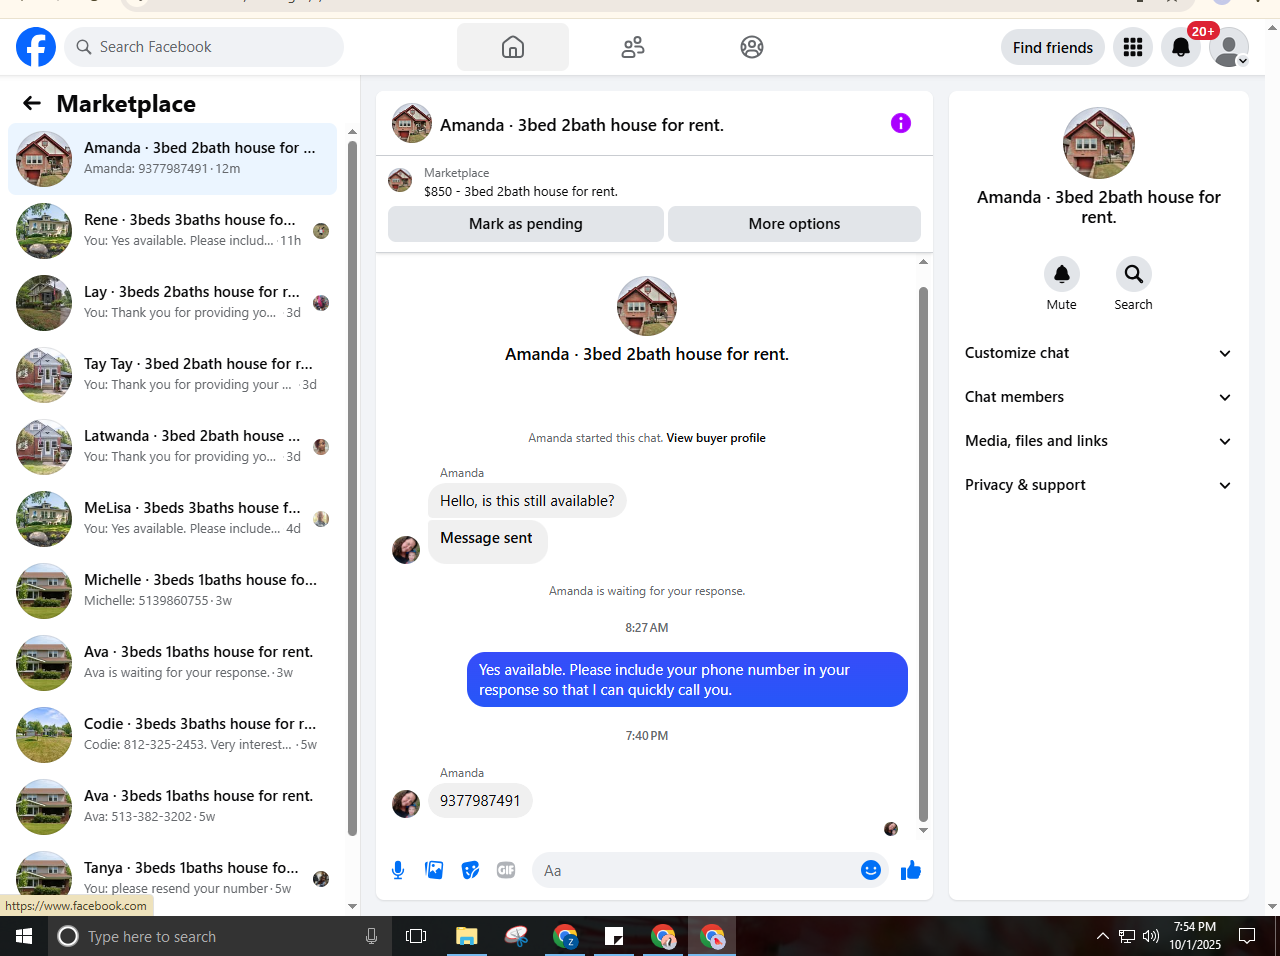Open the taskbar clock showing 7:54 PM
The height and width of the screenshot is (956, 1280).
click(x=1195, y=936)
